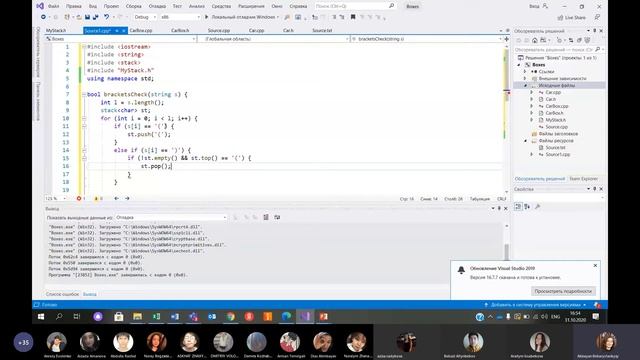Select Source1.cpp in Solution Explorer
The image size is (640, 360).
558,154
